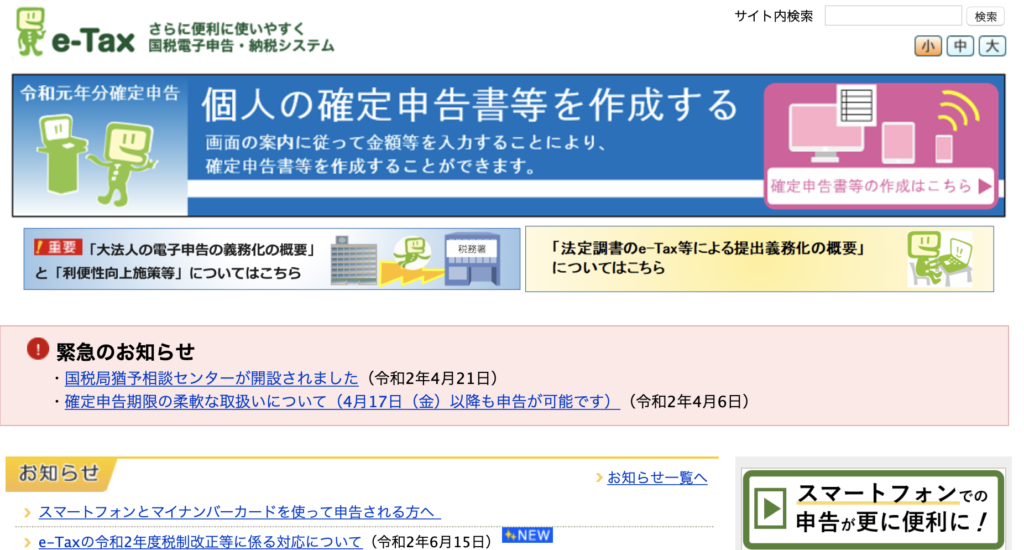Click the office building illustration in the 大法人 banner
1024x550 pixels.
(354, 260)
